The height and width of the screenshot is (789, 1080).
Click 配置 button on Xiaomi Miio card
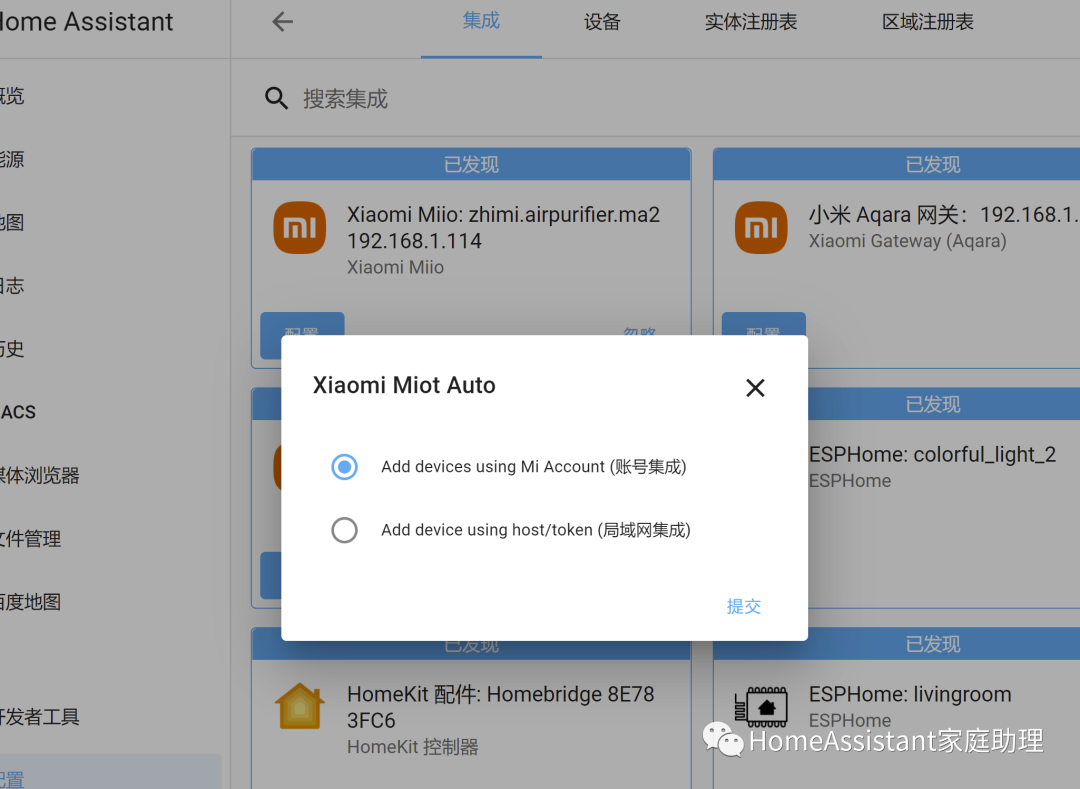click(x=302, y=331)
